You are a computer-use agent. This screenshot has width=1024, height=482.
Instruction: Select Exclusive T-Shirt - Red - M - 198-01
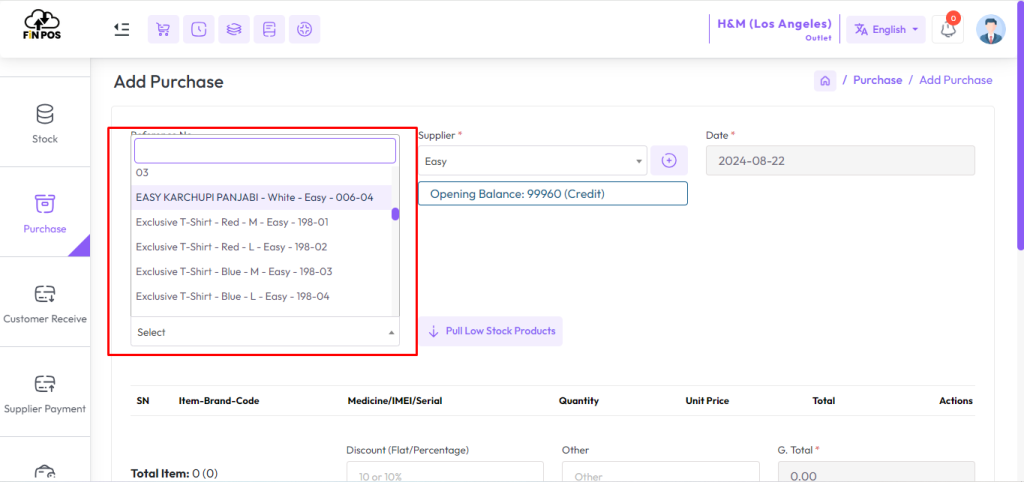click(x=261, y=222)
